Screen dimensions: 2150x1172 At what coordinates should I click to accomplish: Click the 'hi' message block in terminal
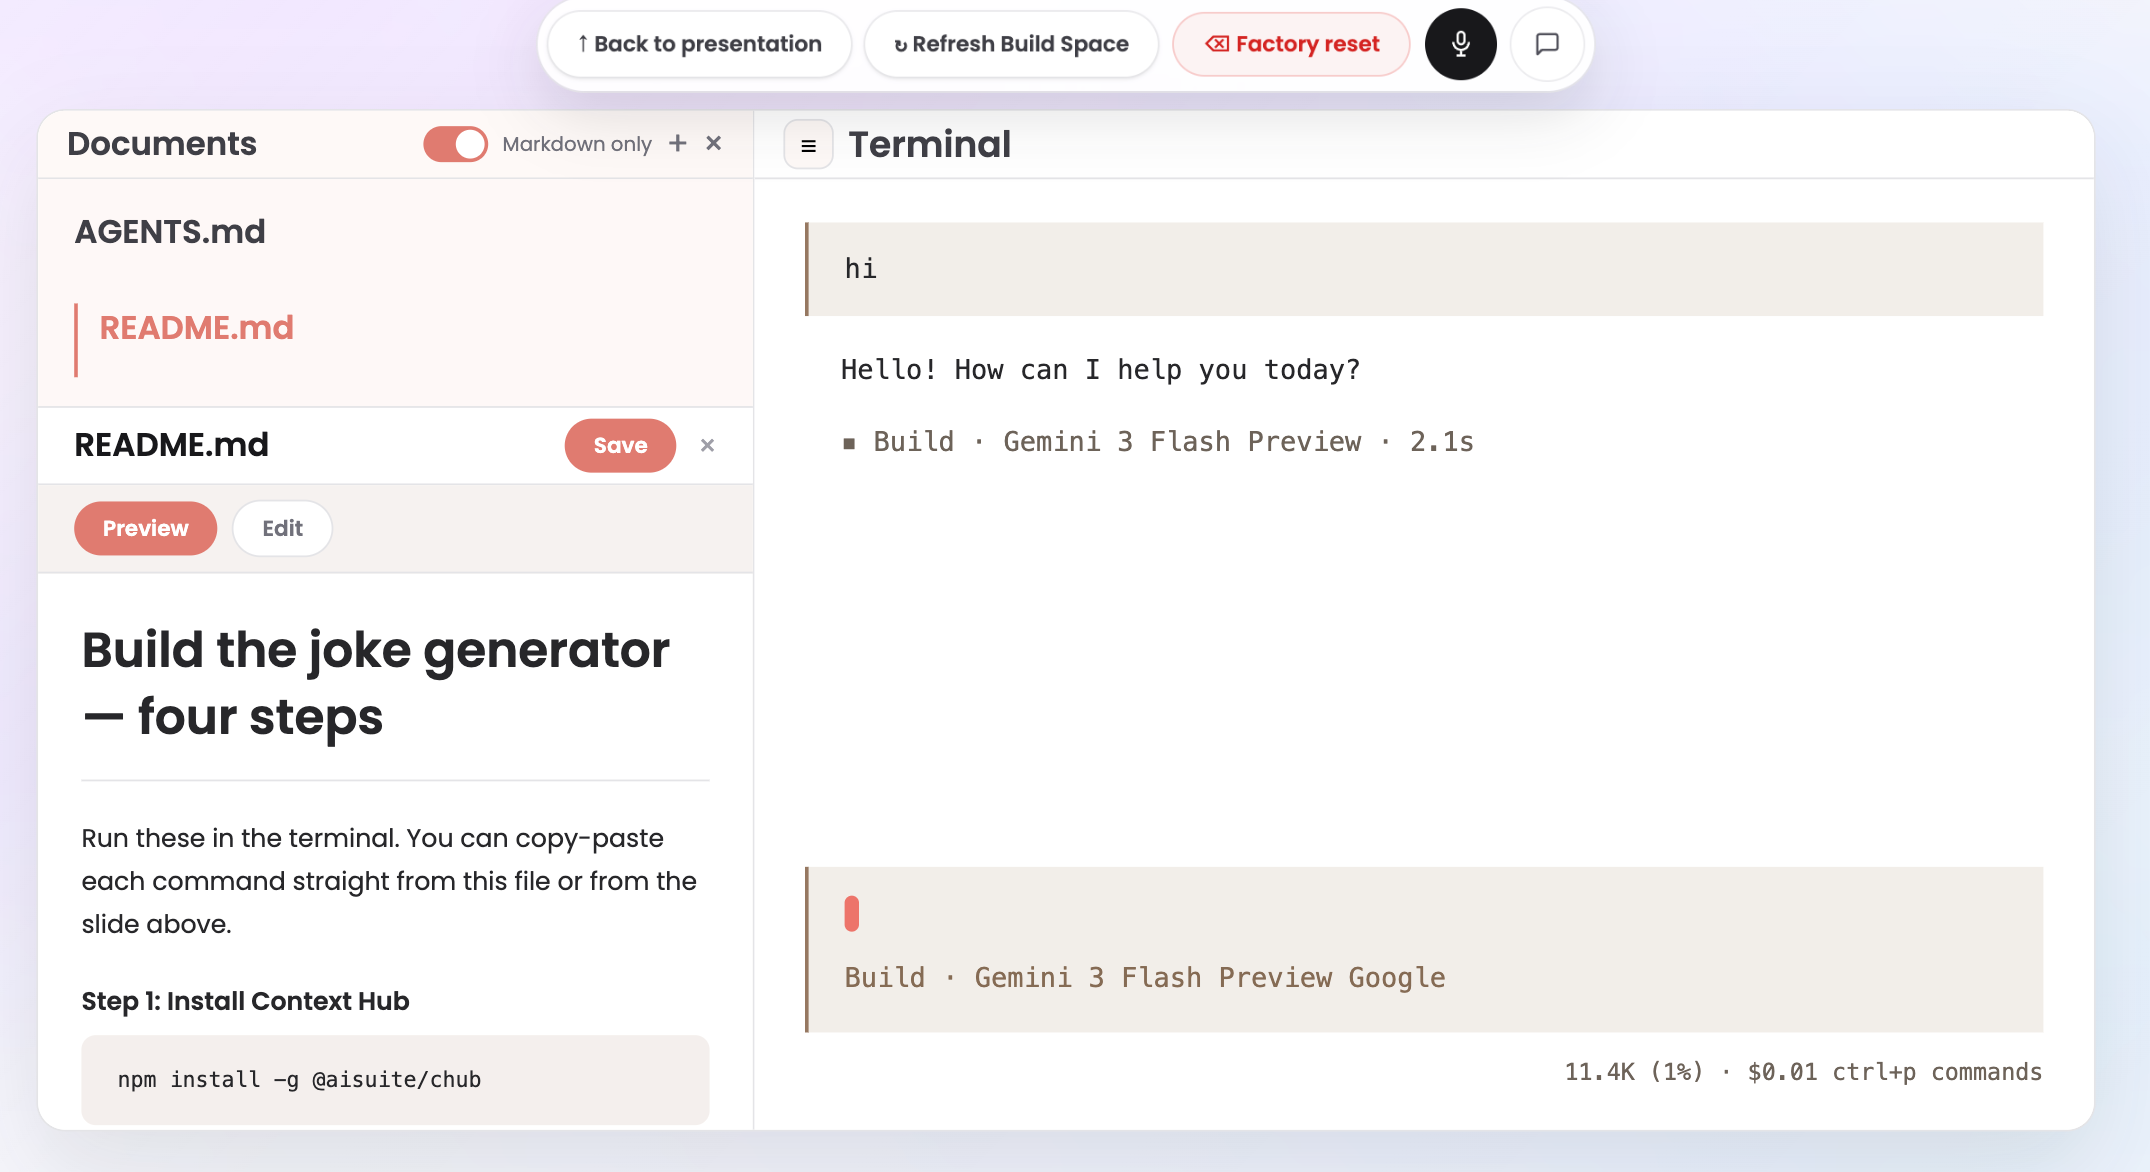[x=1424, y=269]
